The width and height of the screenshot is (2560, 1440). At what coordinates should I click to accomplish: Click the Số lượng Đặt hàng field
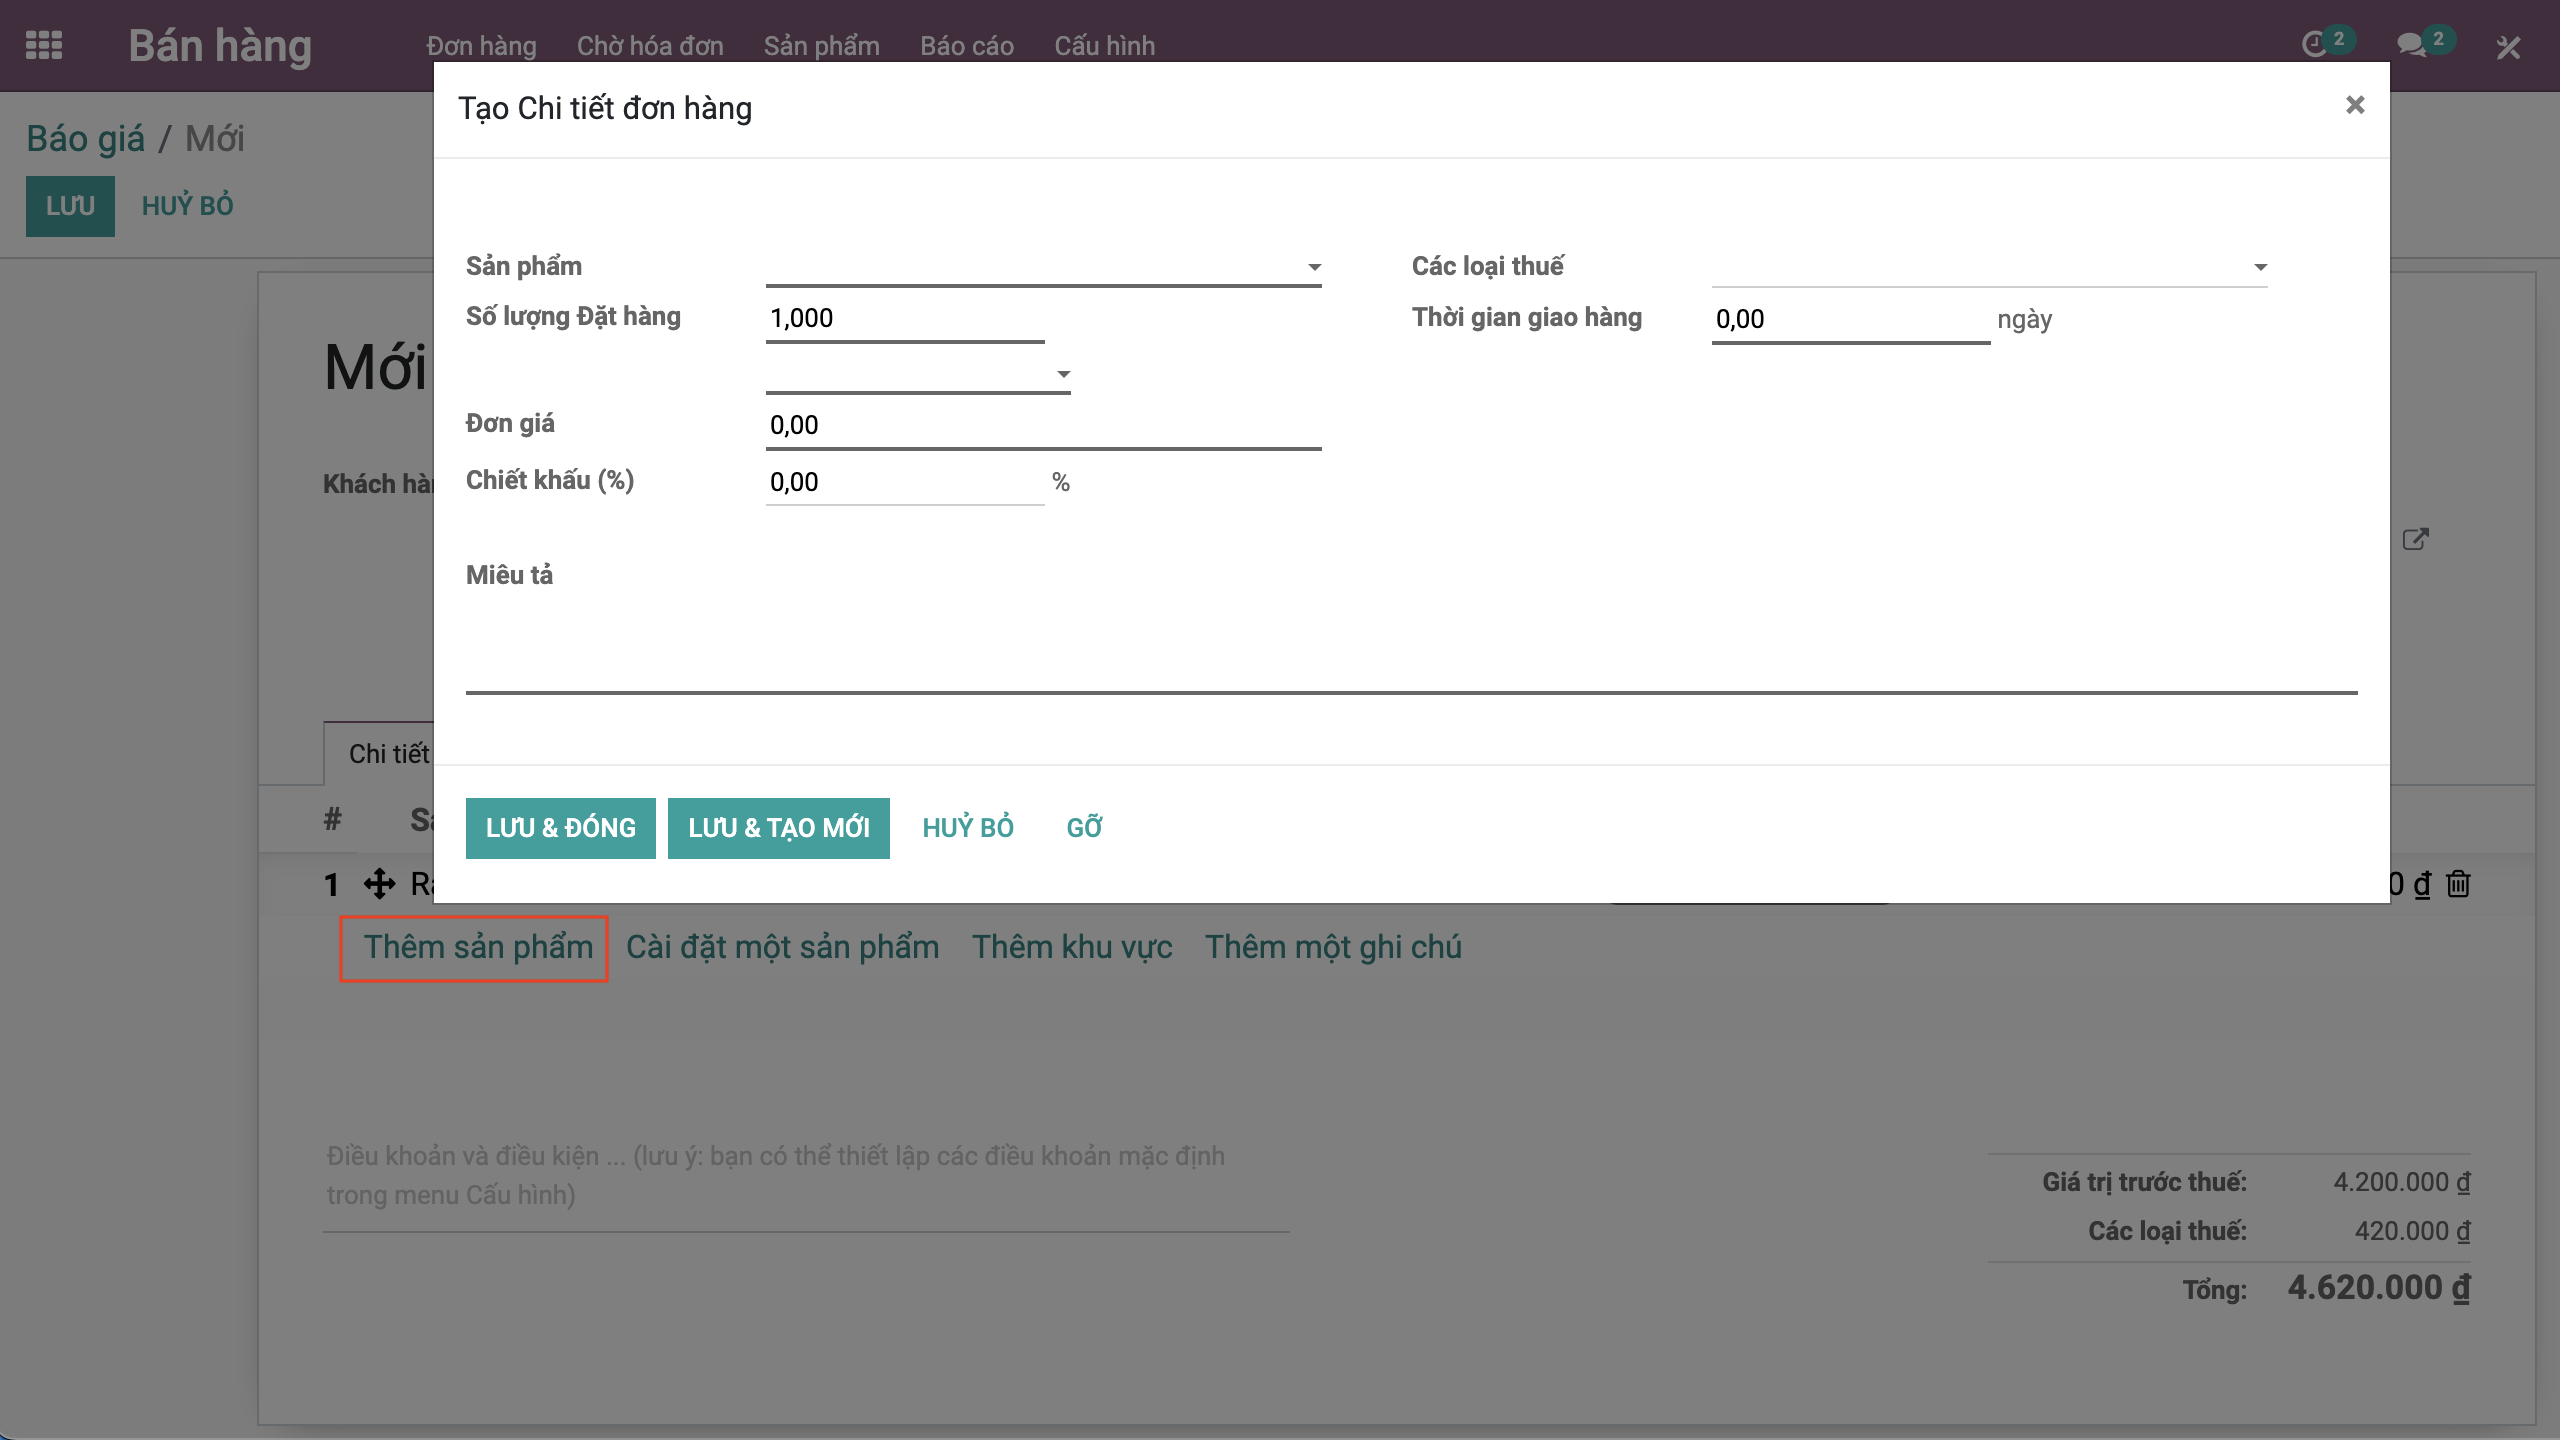(904, 319)
